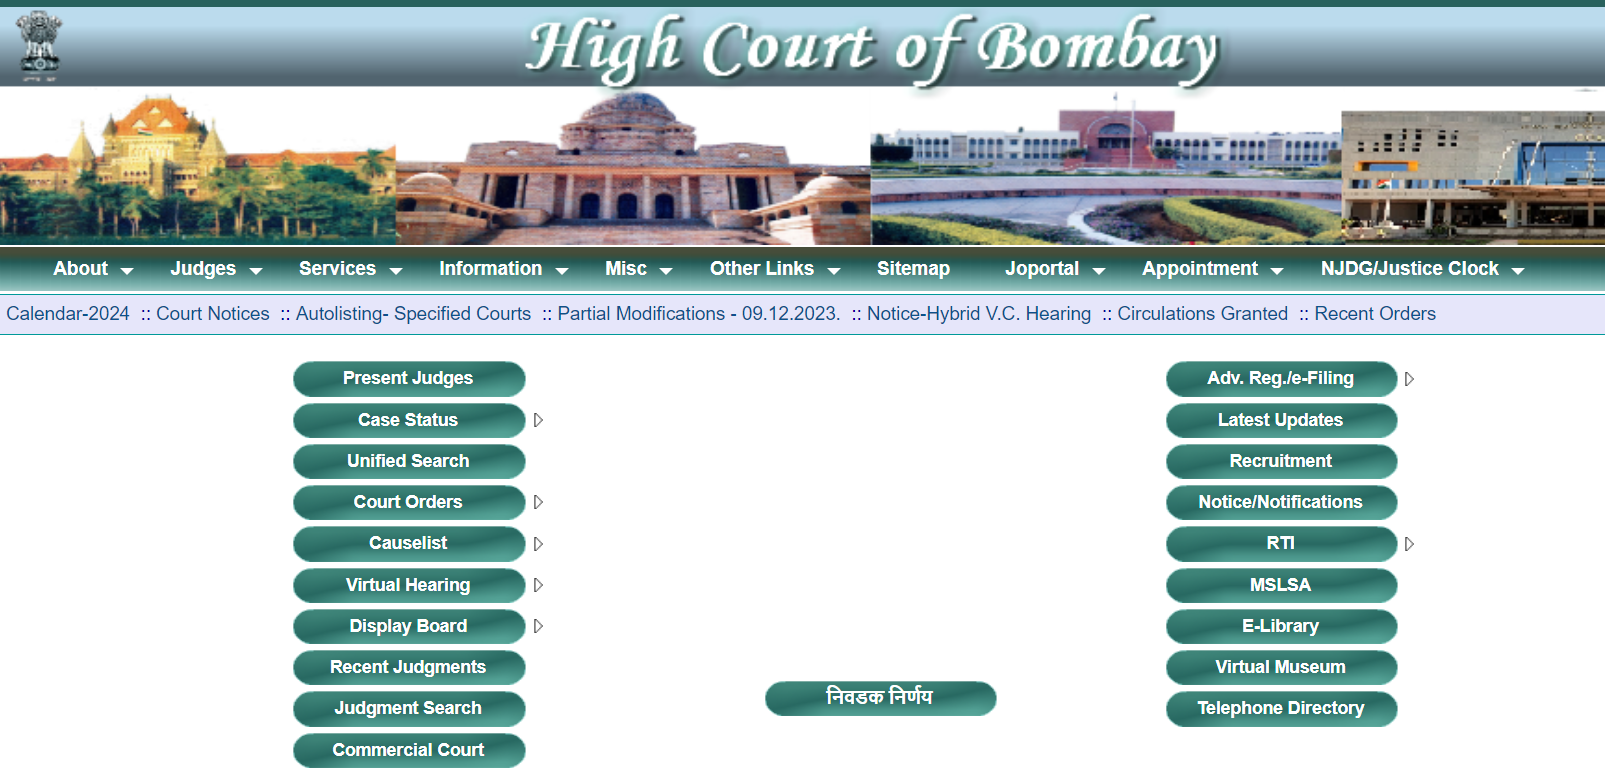Expand the Court Orders side arrow
Screen dimensions: 1605x784
538,502
